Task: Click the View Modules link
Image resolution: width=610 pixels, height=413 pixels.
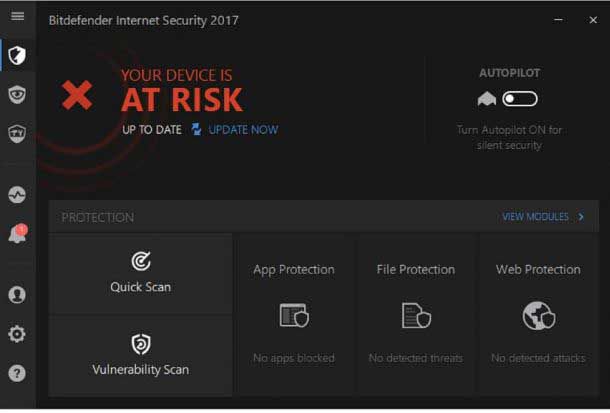Action: pyautogui.click(x=535, y=217)
